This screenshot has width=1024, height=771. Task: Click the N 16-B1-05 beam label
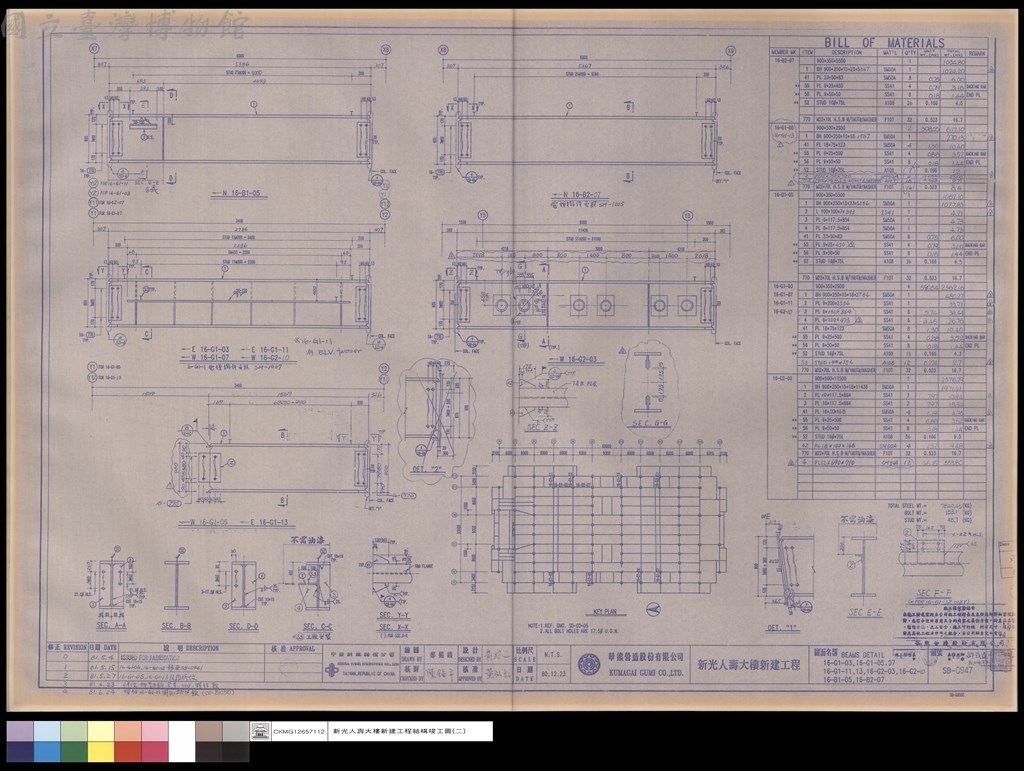click(x=240, y=193)
